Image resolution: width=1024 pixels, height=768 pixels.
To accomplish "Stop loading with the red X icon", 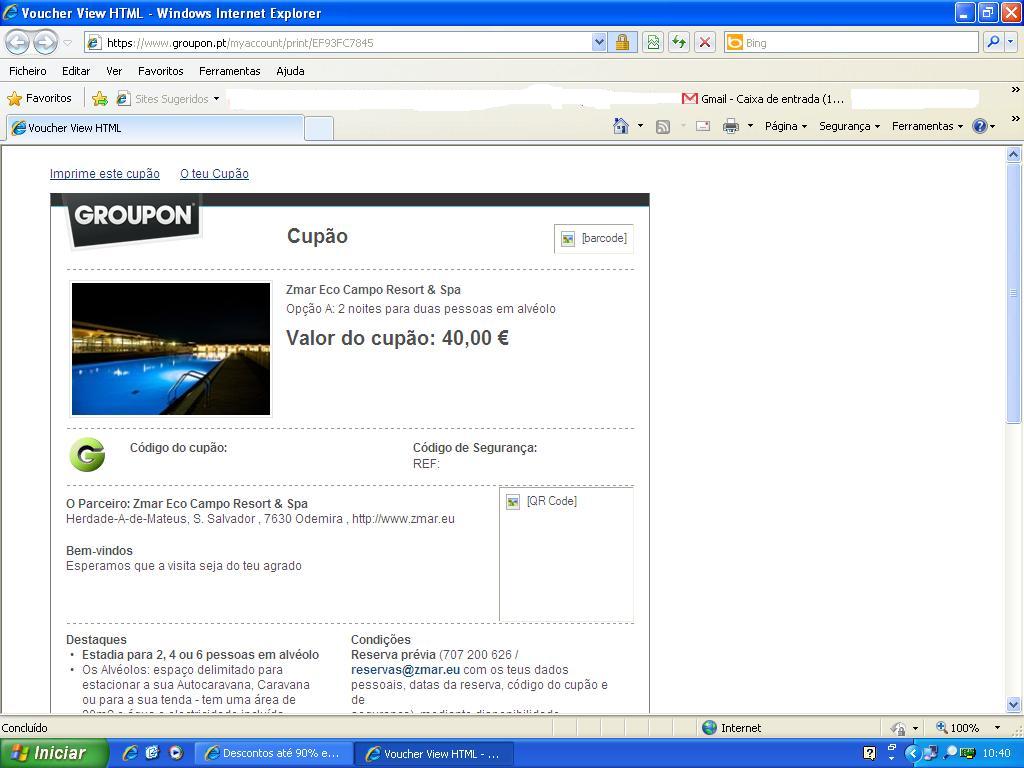I will 705,43.
